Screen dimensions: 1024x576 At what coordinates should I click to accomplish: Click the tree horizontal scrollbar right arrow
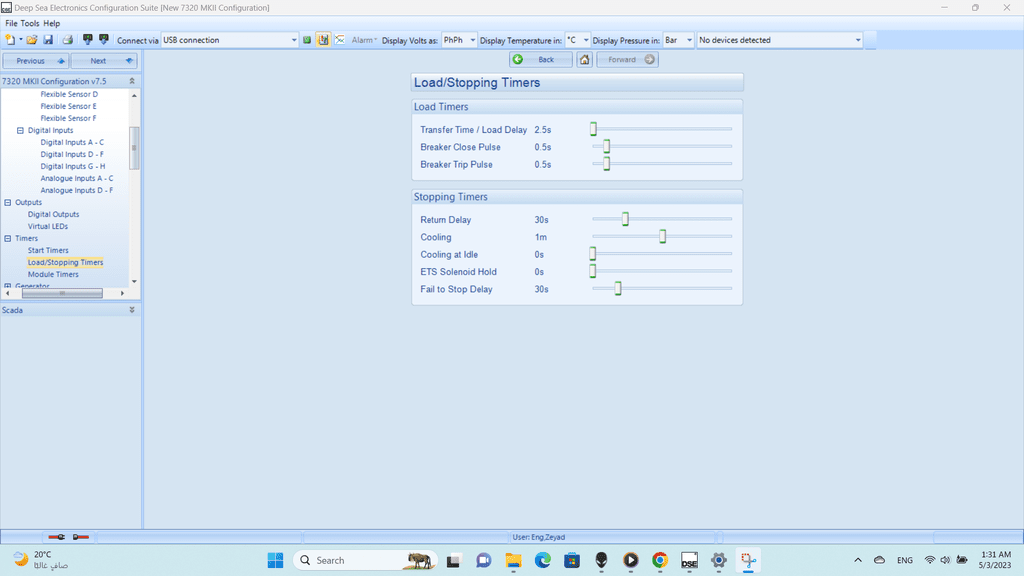click(122, 293)
